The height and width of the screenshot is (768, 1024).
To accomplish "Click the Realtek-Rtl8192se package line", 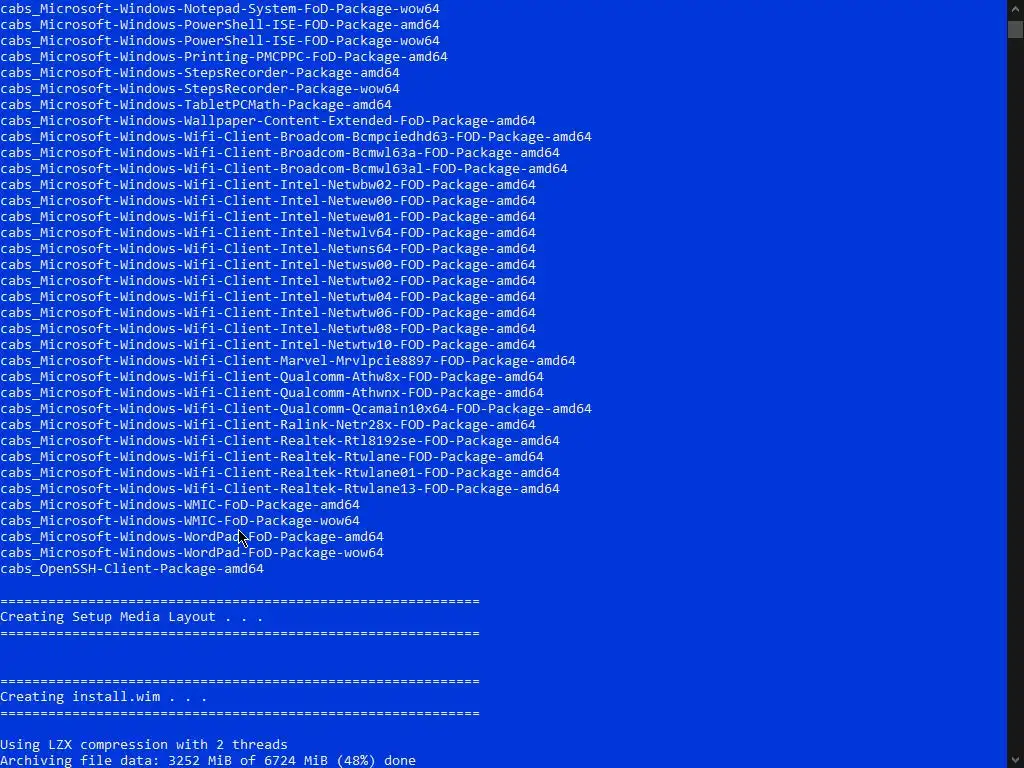I will (x=280, y=441).
